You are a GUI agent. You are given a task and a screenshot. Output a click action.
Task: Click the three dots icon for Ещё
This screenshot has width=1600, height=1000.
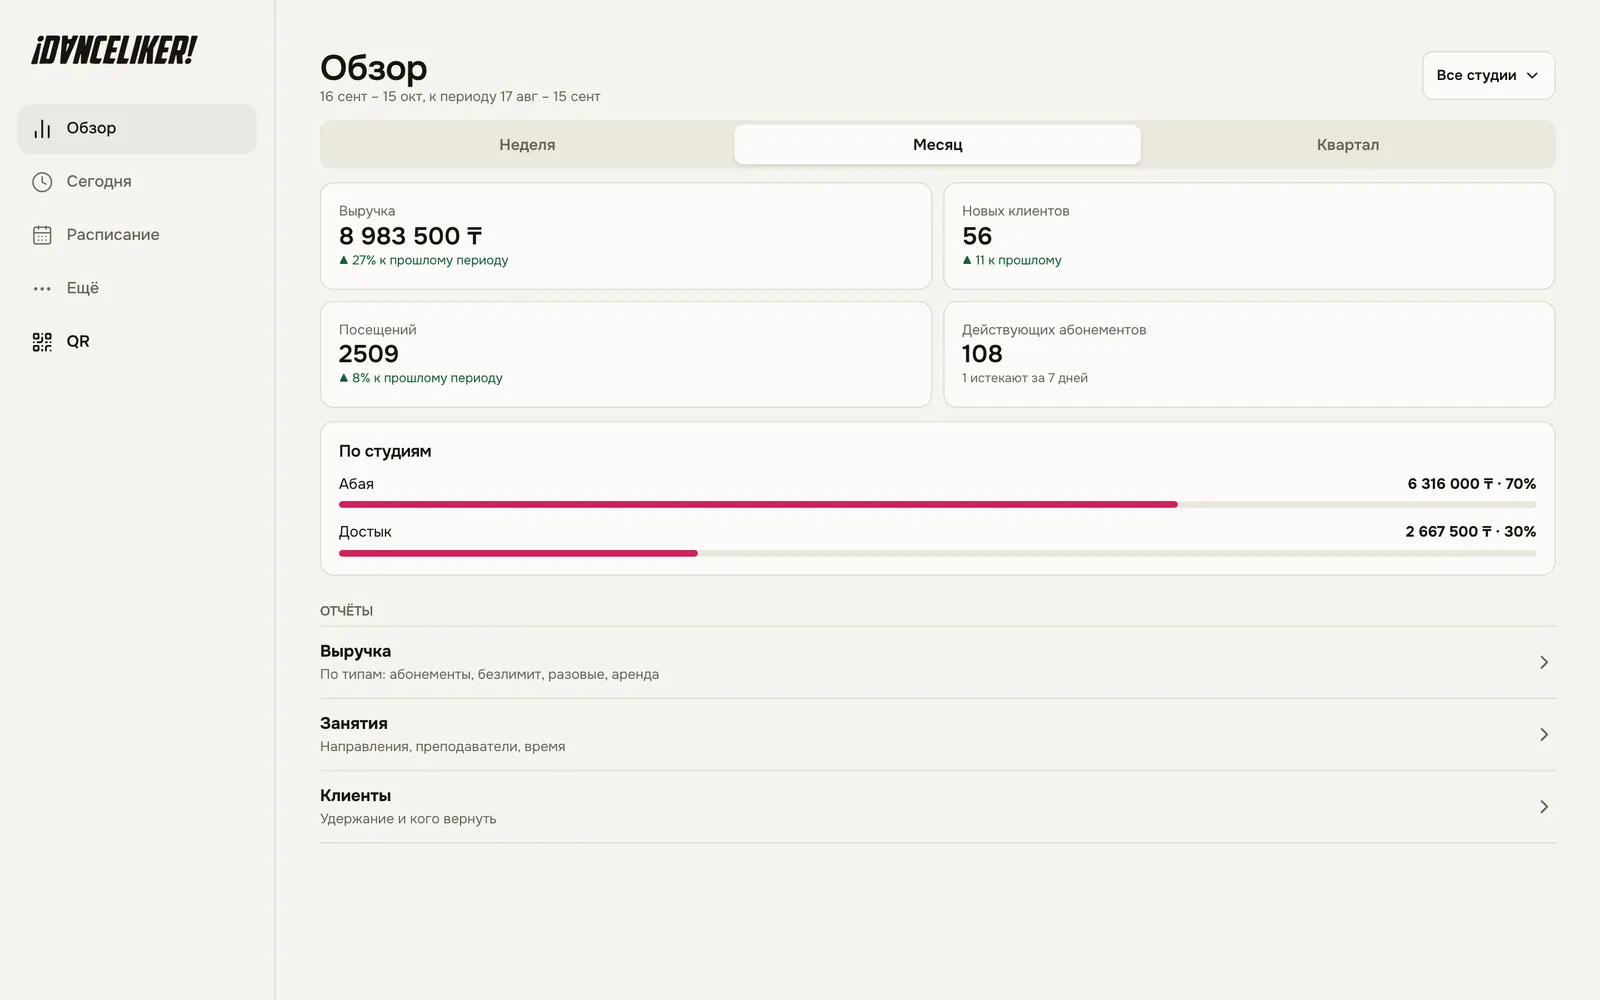(42, 289)
